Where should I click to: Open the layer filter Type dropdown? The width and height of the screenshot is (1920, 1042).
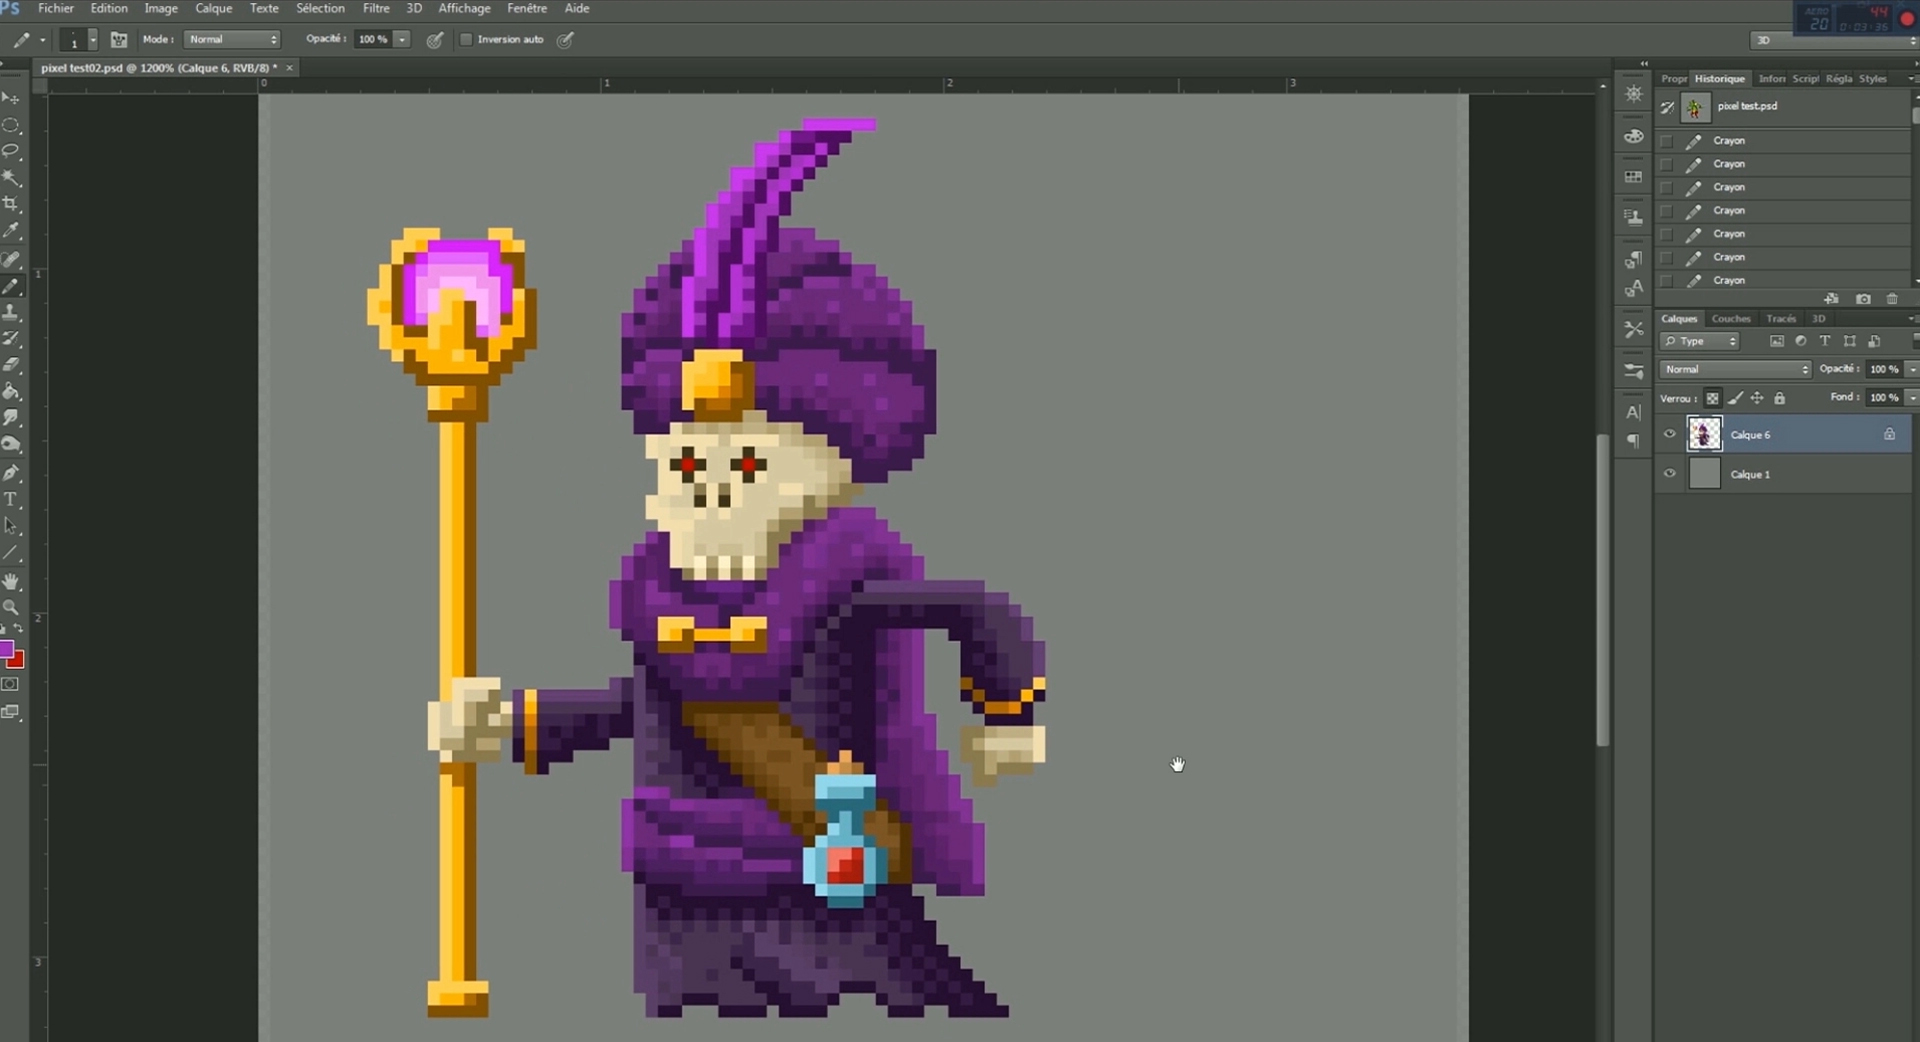[x=1700, y=341]
